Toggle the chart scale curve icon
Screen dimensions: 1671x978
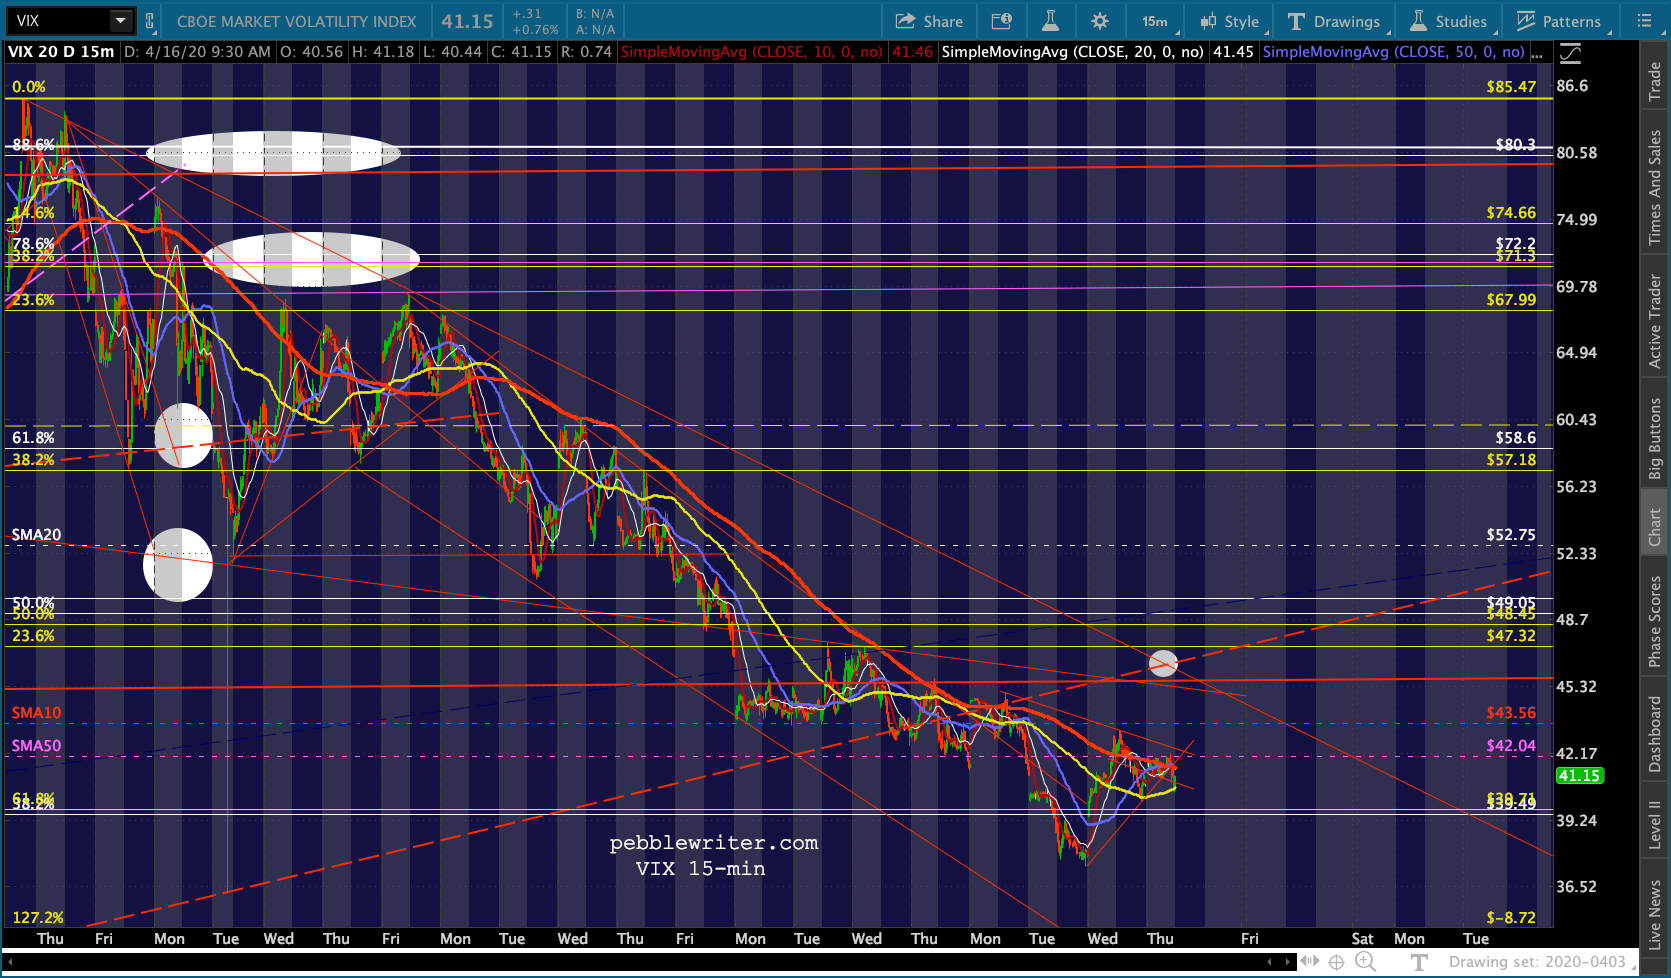(1571, 53)
